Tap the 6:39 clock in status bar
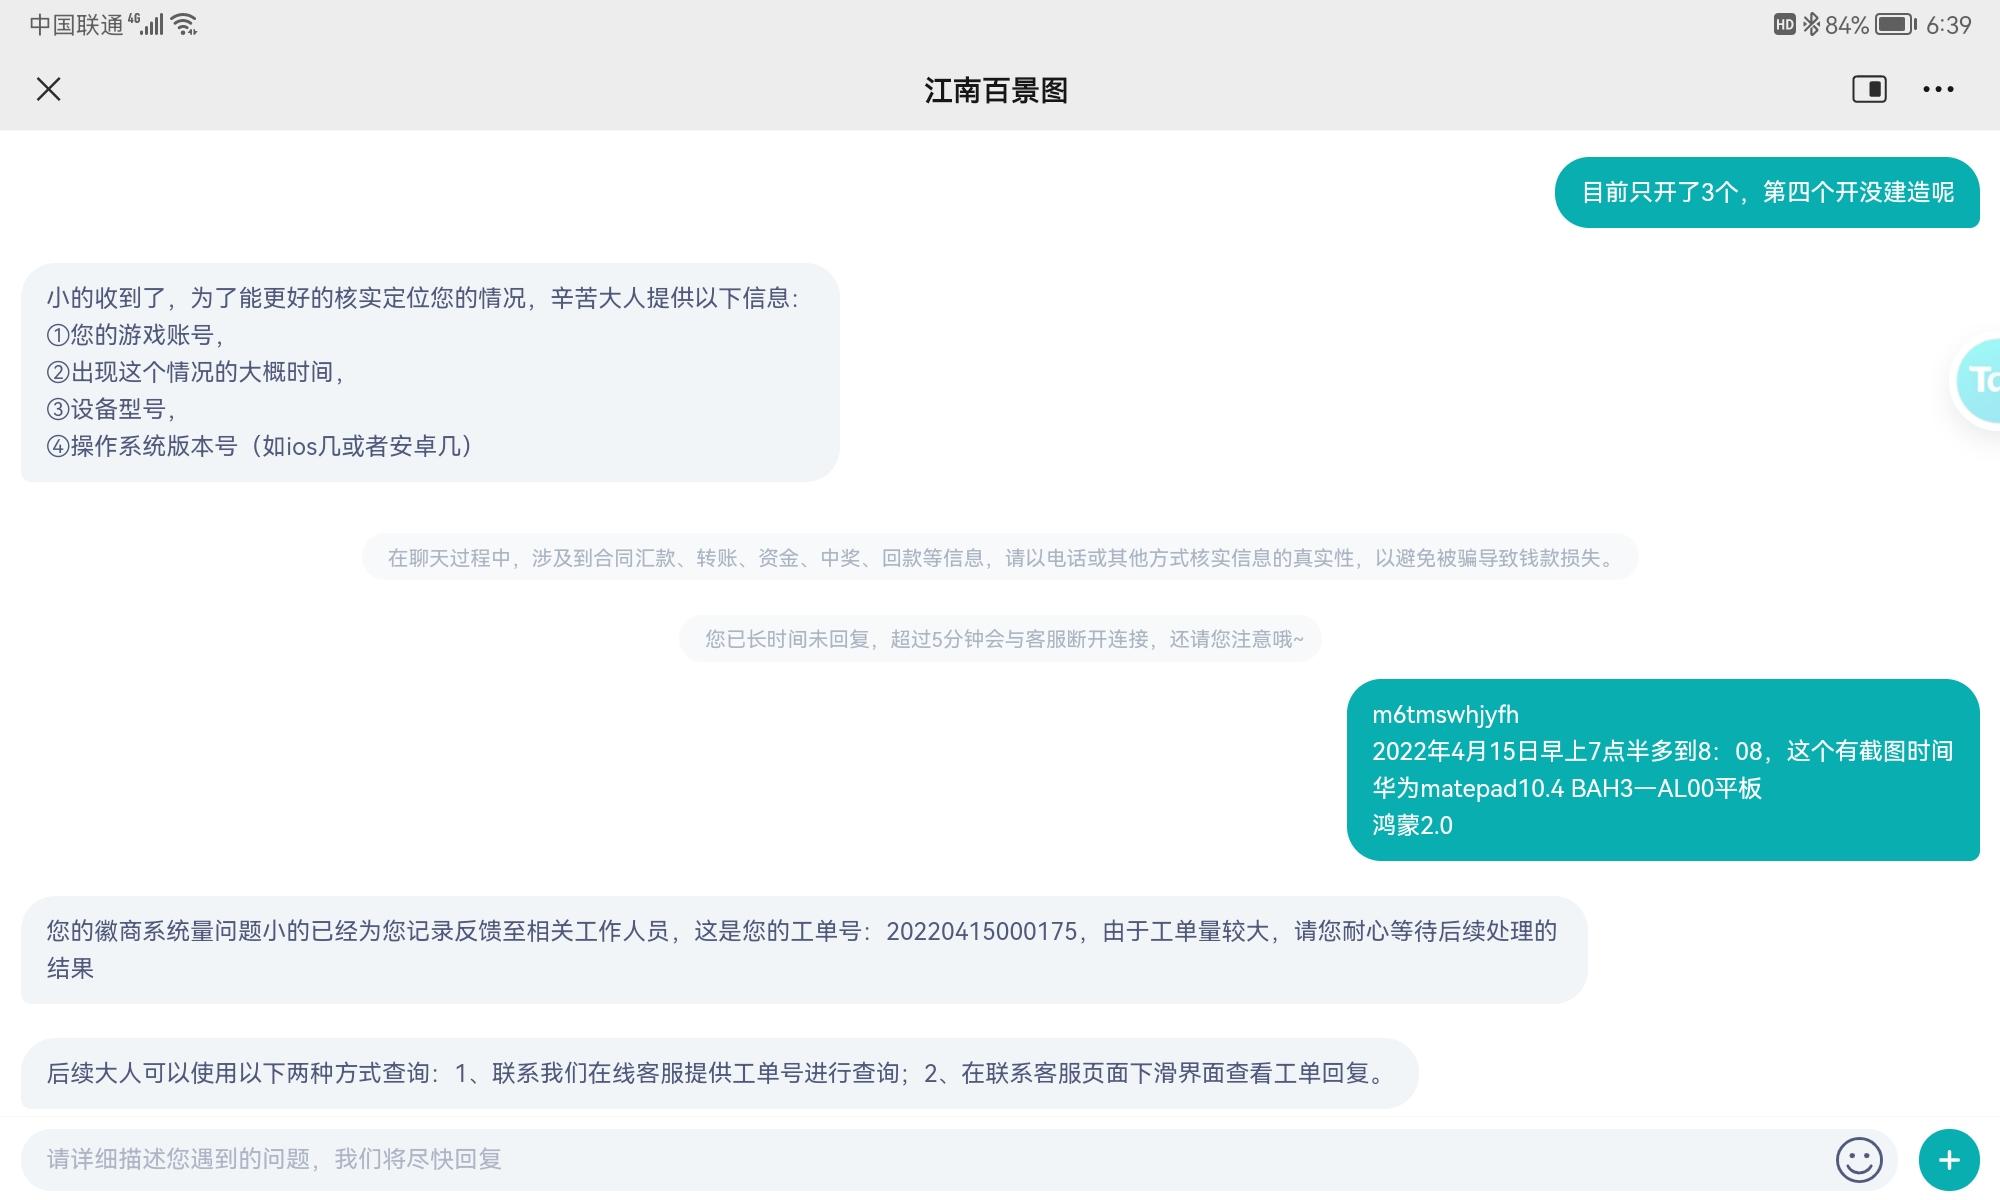Screen dimensions: 2000x1200 point(1948,25)
